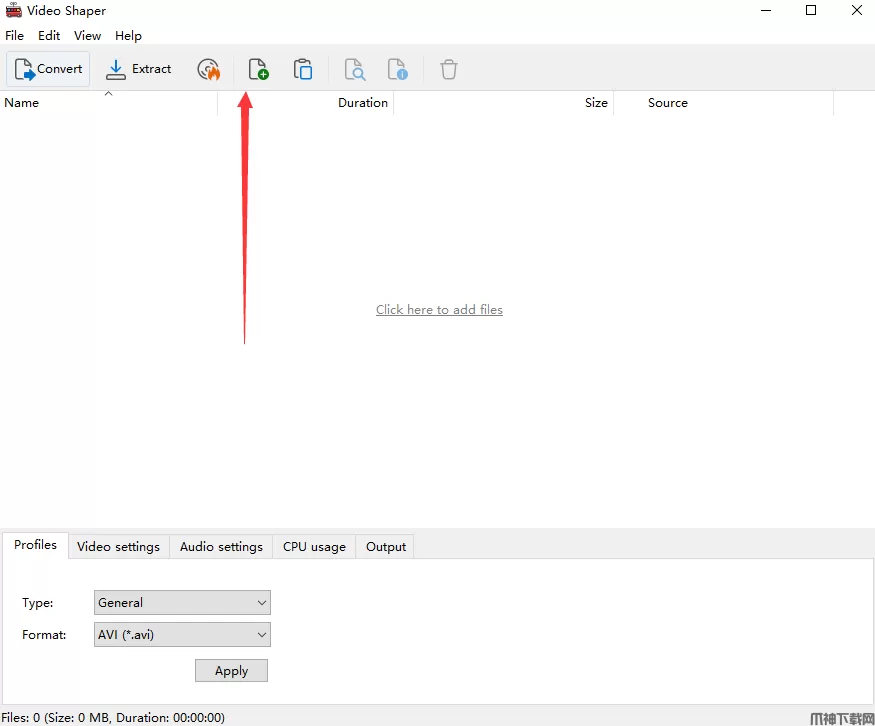Click the 'Click here to add files' link
The height and width of the screenshot is (726, 875).
point(439,310)
